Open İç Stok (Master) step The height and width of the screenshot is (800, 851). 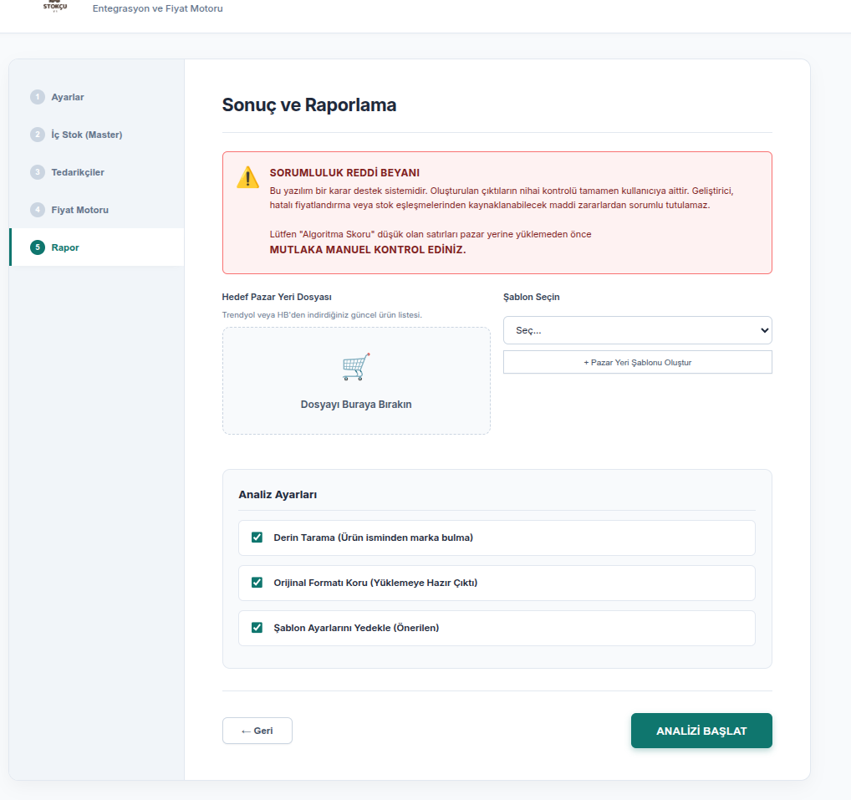point(86,135)
